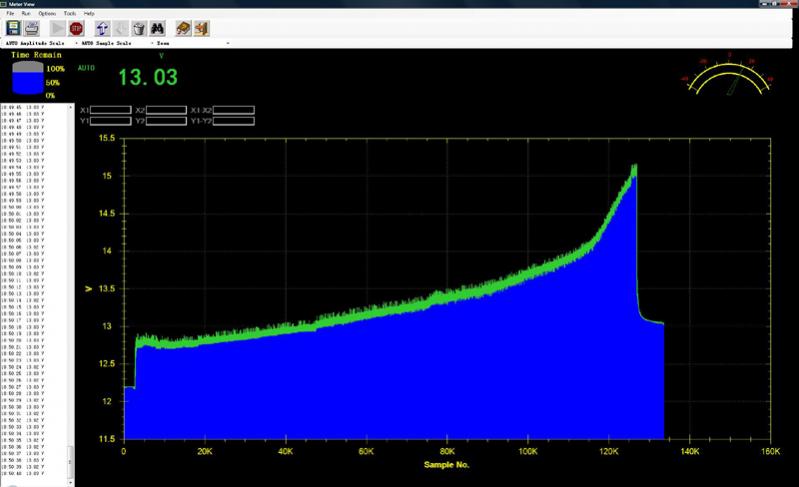Open the Options menu
The image size is (799, 487).
[47, 13]
